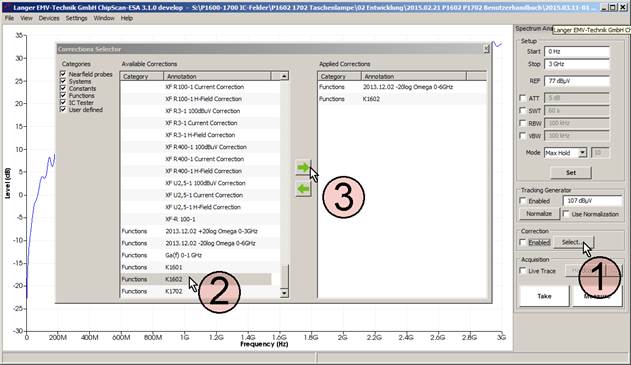Viewport: 631px width, 365px height.
Task: Click the Take button
Action: [x=544, y=296]
